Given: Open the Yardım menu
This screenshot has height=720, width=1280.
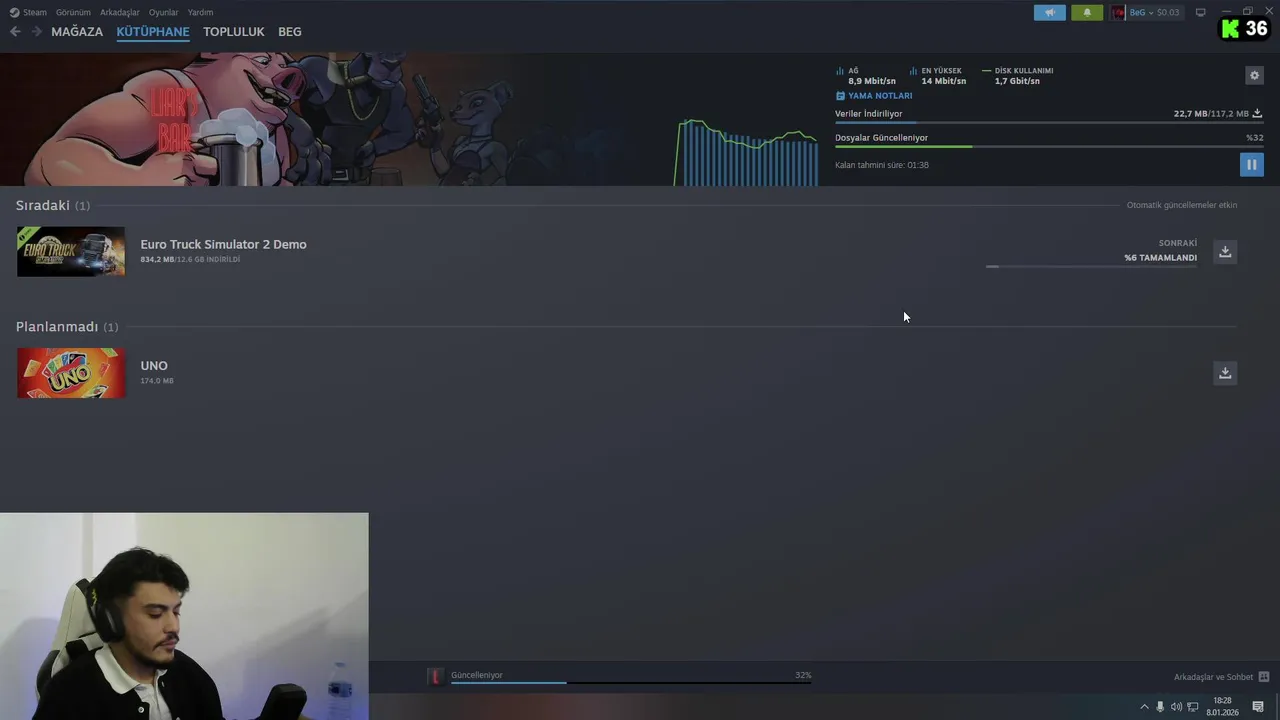Looking at the screenshot, I should pos(200,12).
